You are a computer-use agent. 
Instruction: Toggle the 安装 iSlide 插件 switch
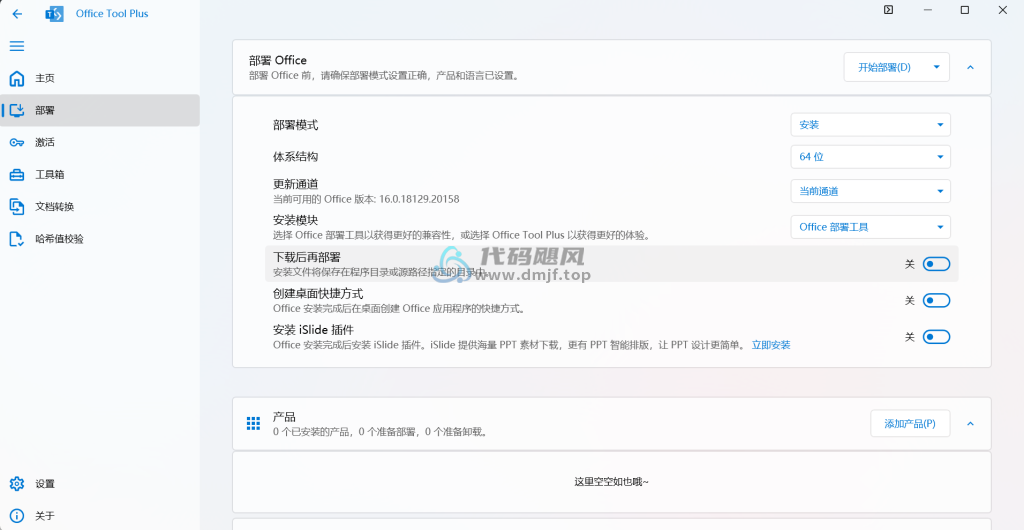click(x=936, y=337)
